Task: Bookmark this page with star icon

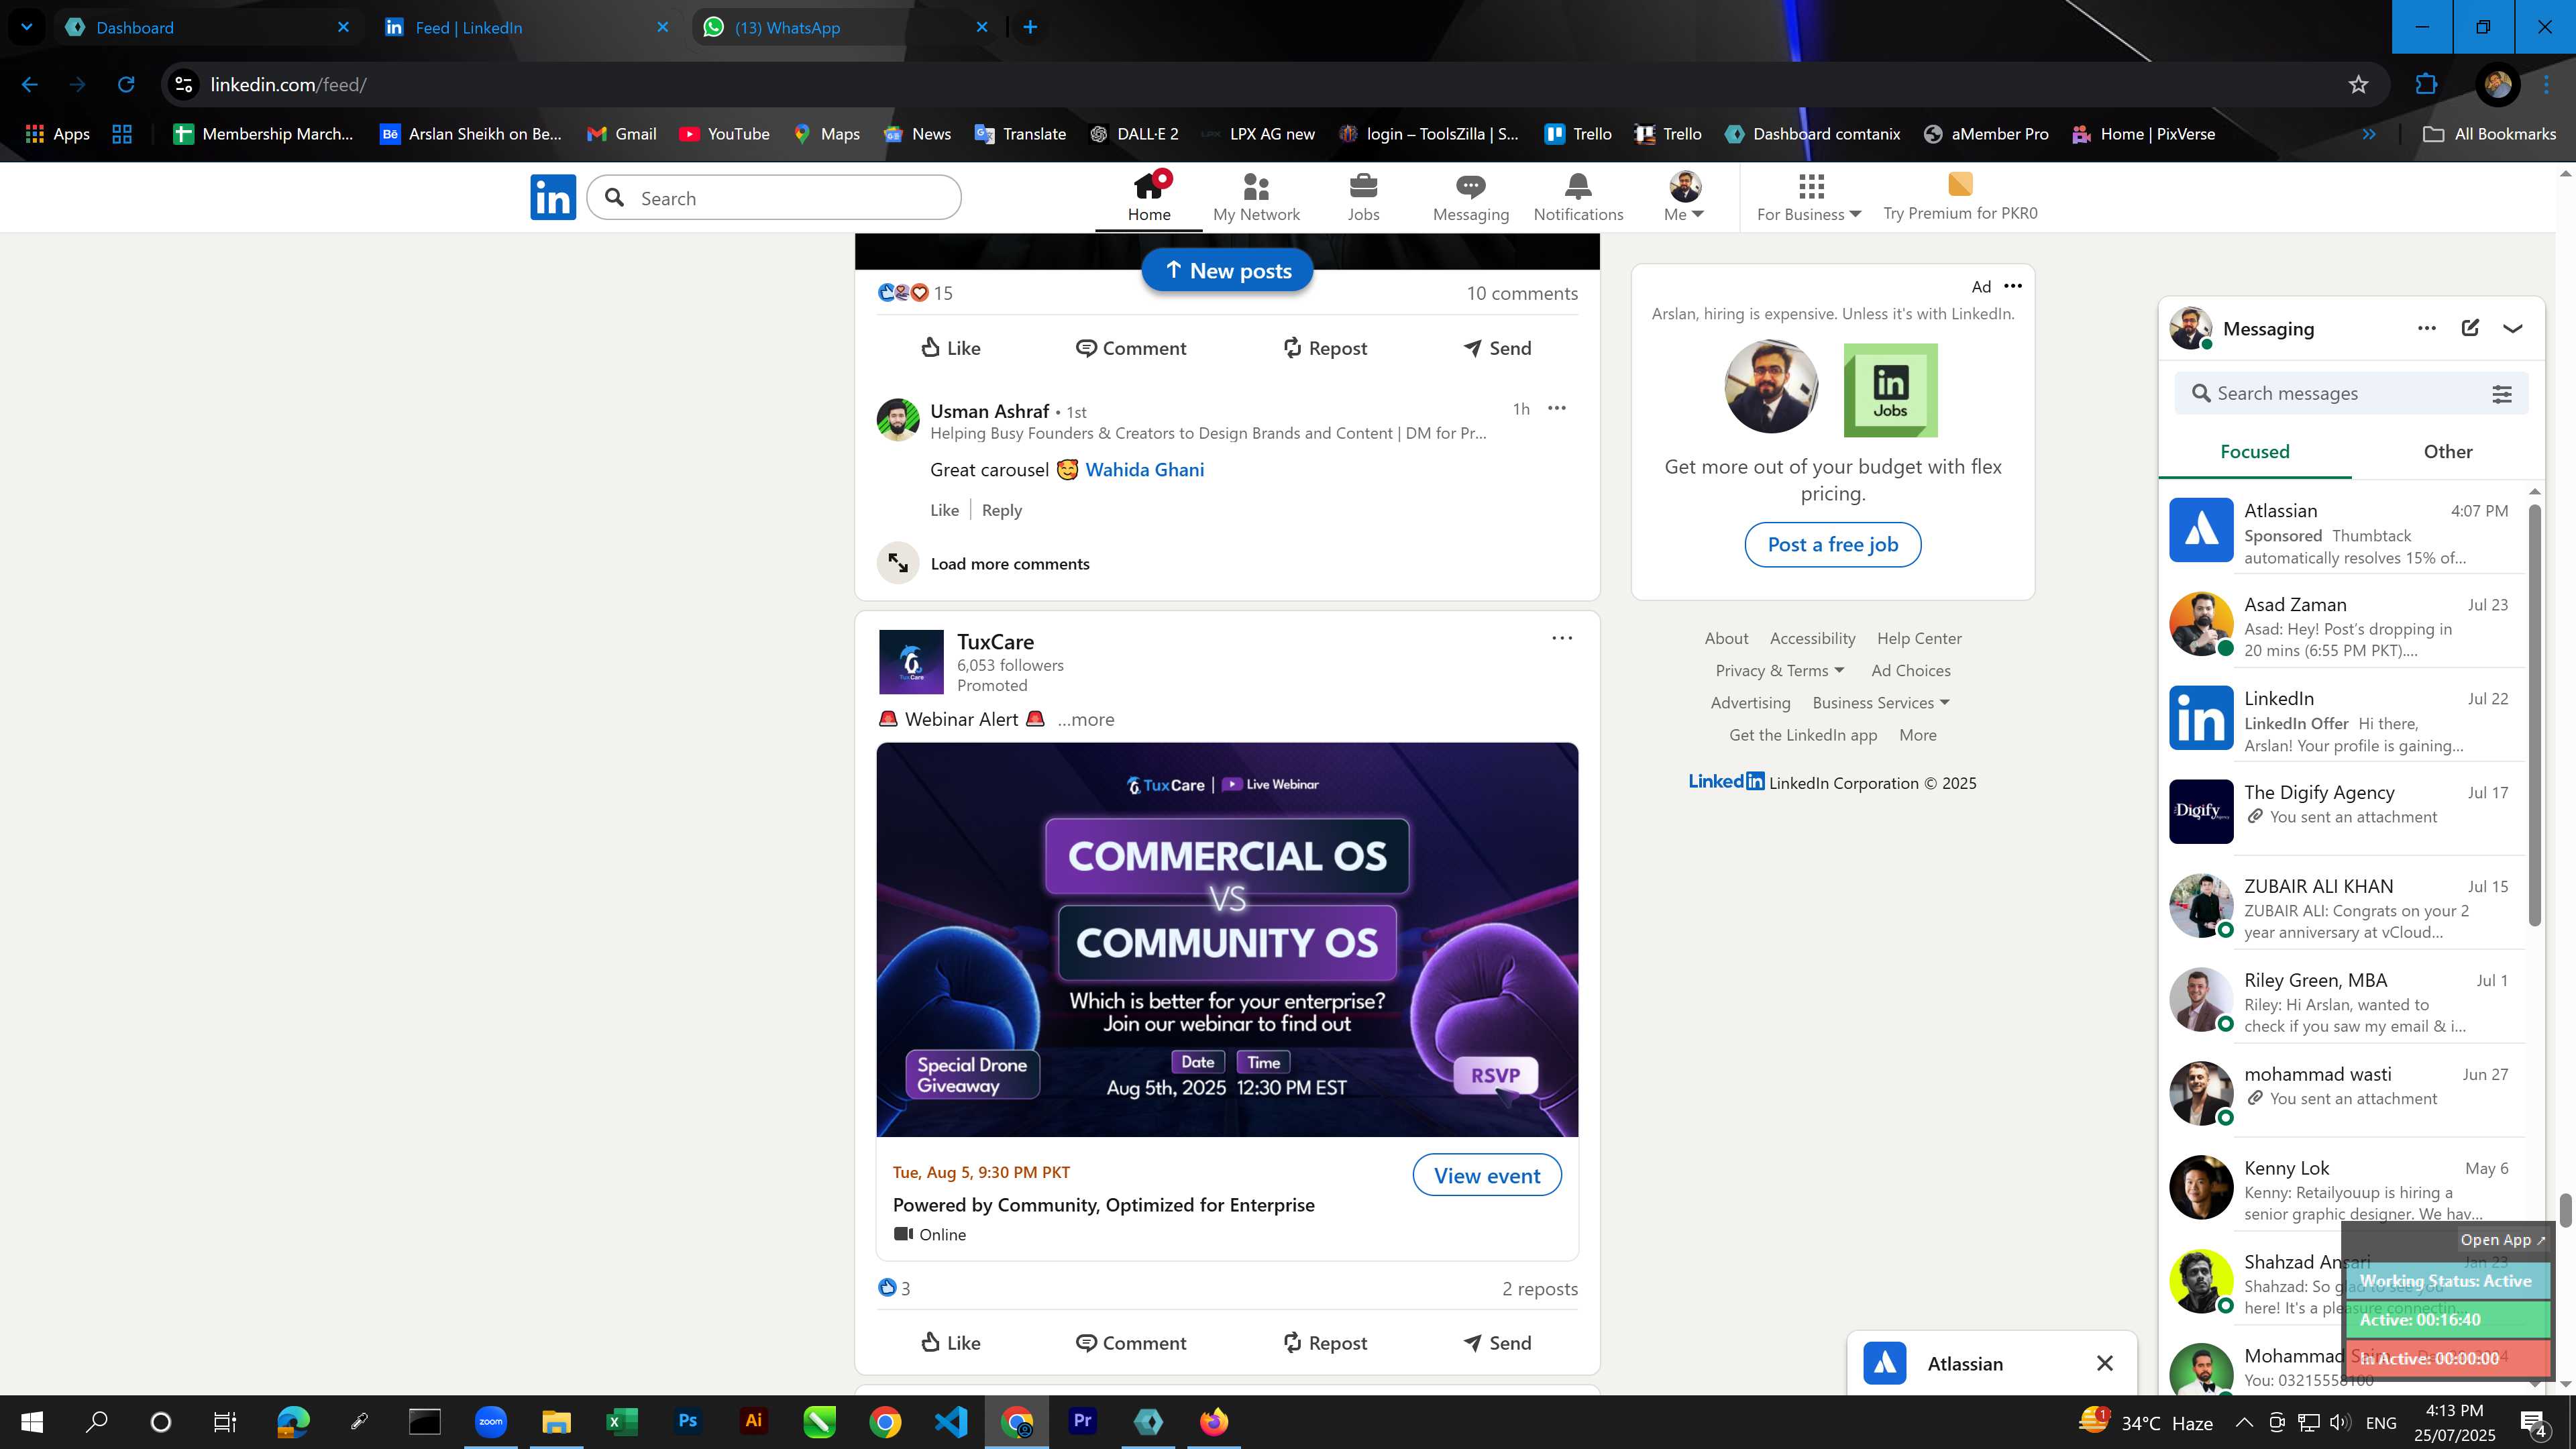Action: 2358,85
